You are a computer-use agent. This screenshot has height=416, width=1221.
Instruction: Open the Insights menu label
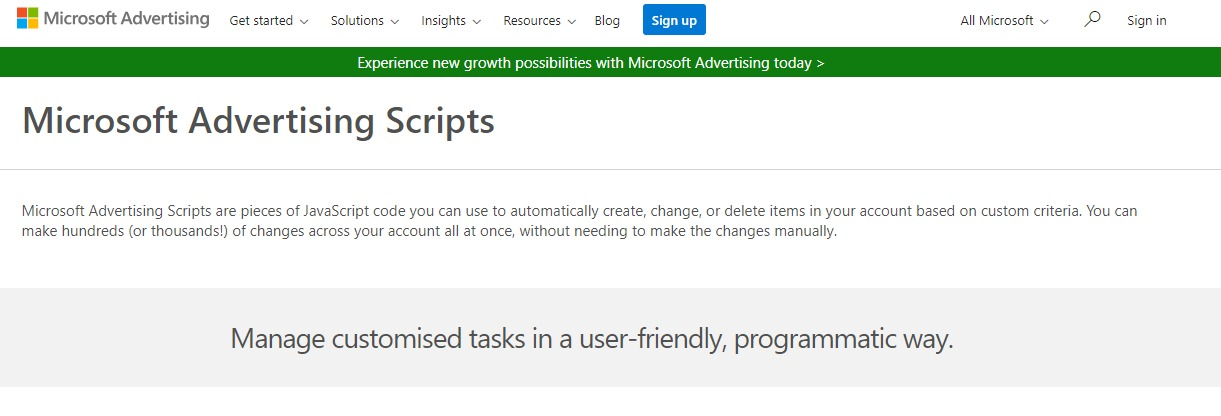click(x=443, y=21)
